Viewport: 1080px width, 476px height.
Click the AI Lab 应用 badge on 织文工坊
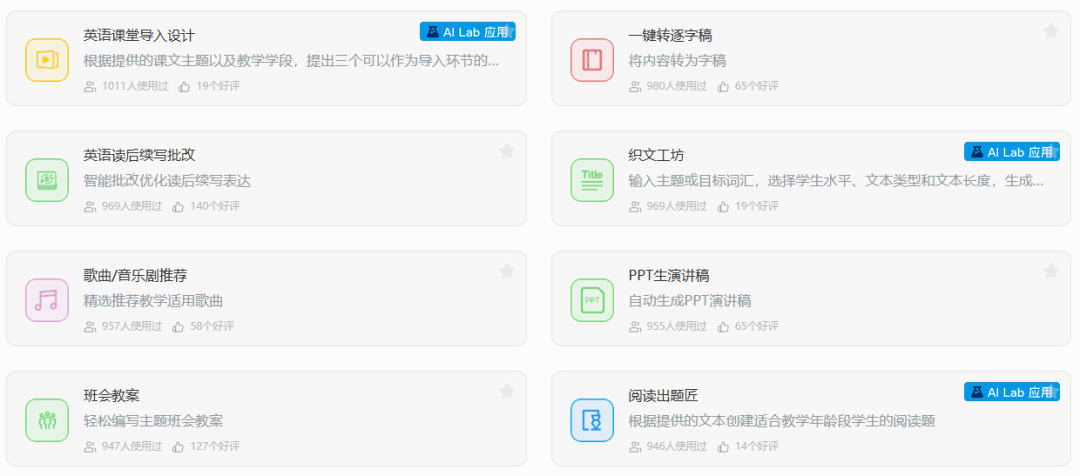tap(1012, 152)
